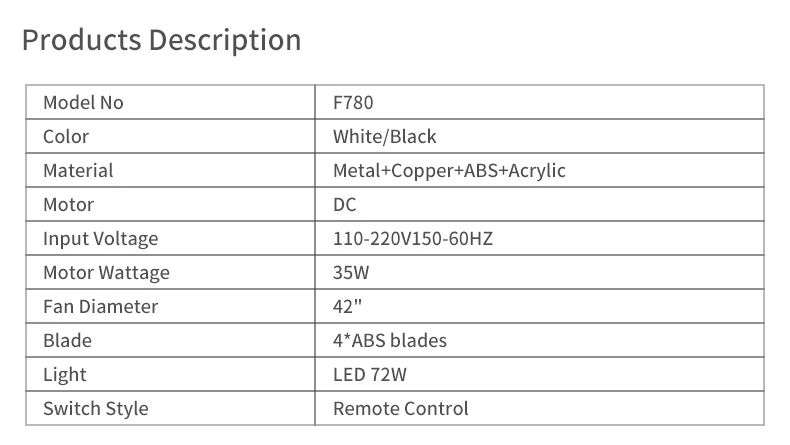Click the Products Description heading
Screen dimensions: 790x445
(162, 41)
